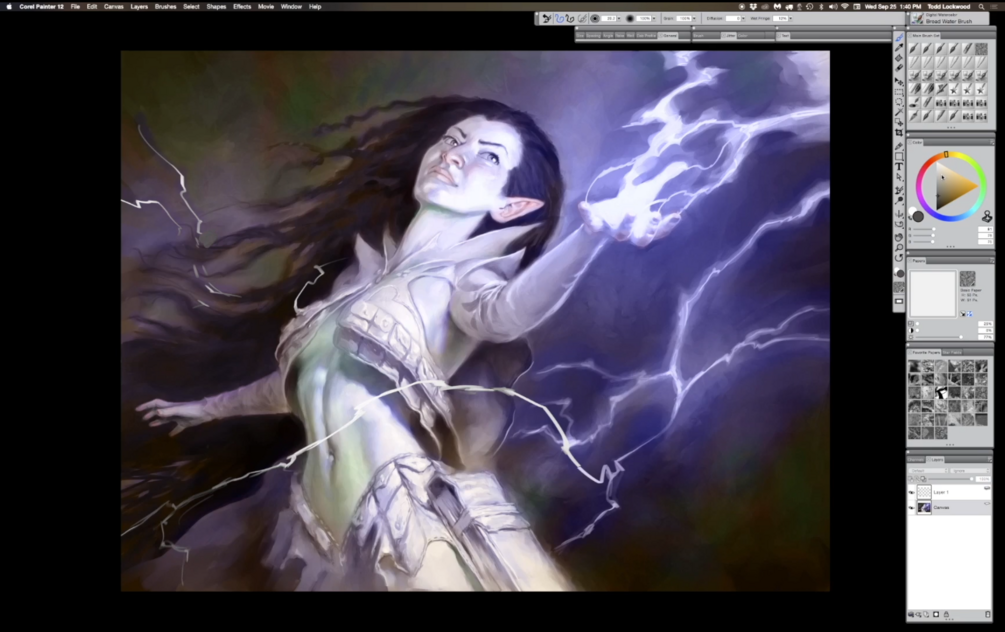This screenshot has width=1005, height=632.
Task: Select the Lasso tool
Action: pos(899,102)
